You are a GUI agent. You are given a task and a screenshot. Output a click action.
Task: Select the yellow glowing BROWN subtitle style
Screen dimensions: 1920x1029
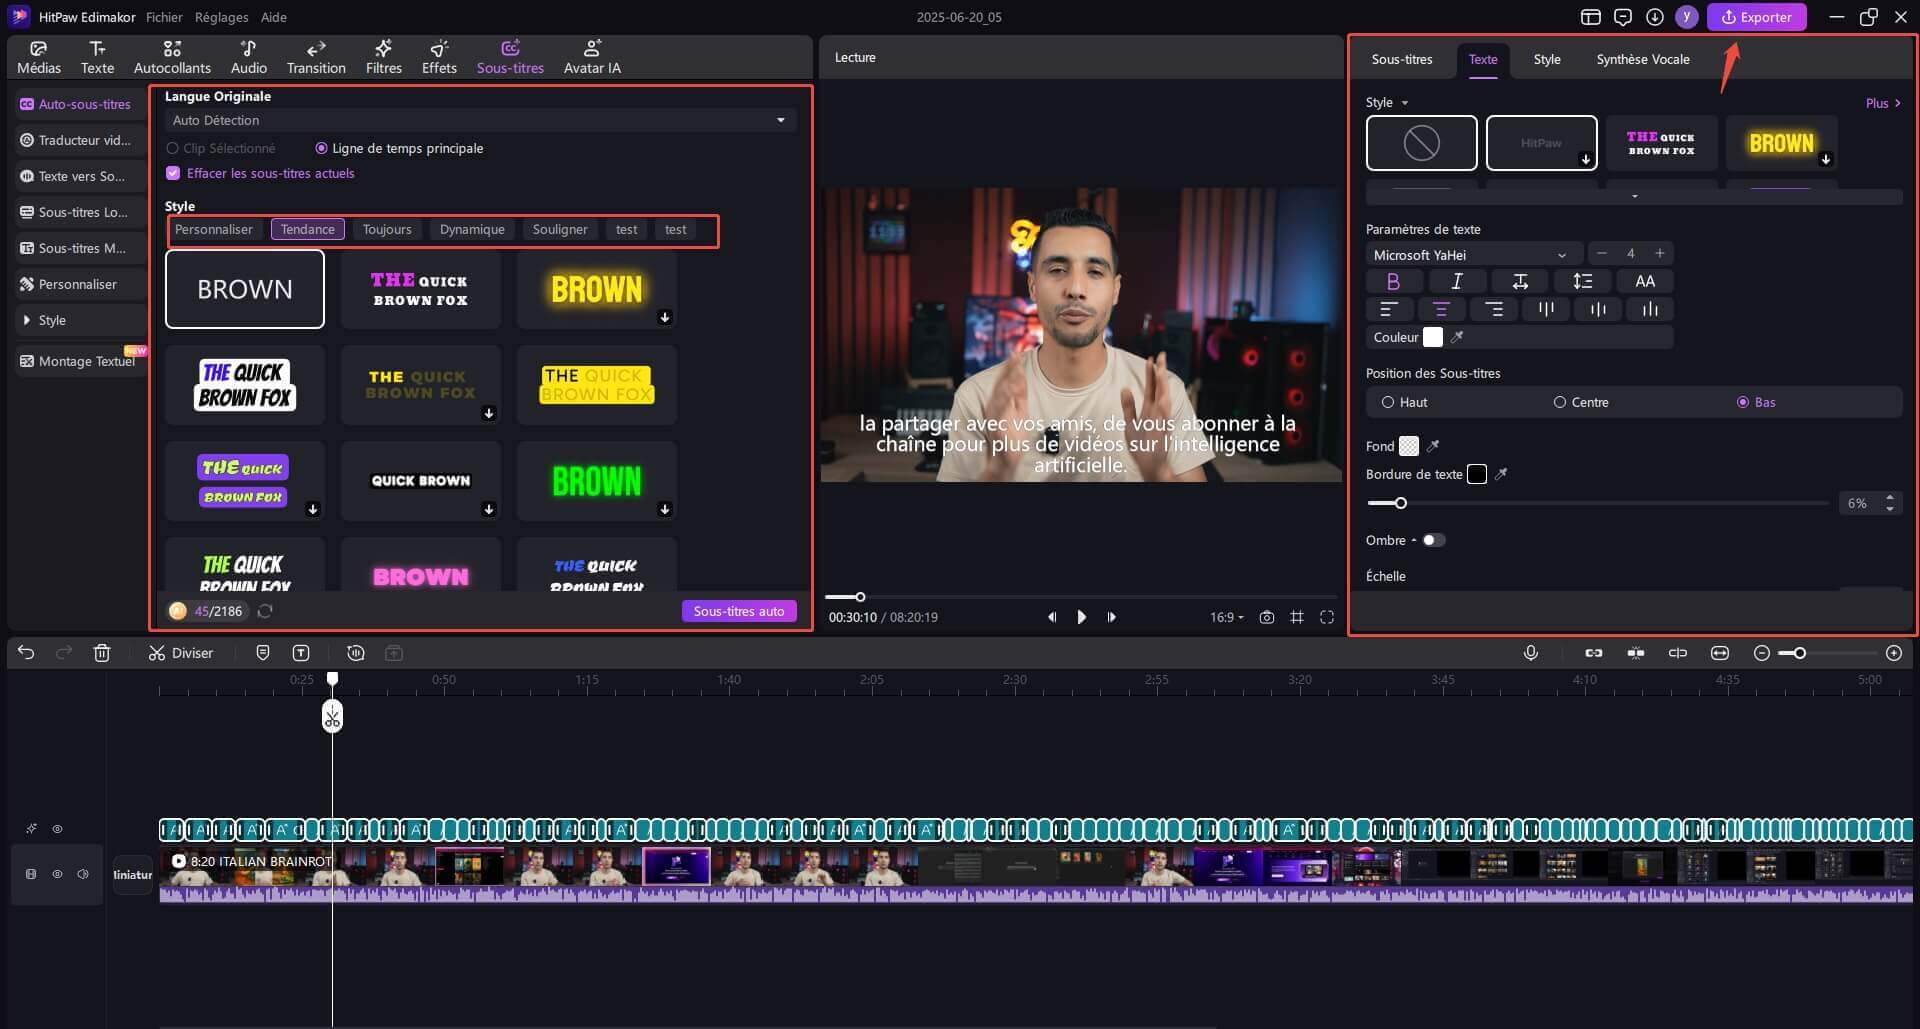tap(597, 289)
